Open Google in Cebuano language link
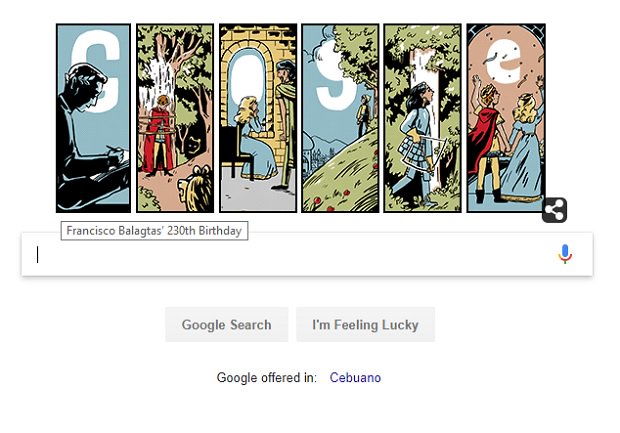This screenshot has width=620, height=433. 355,378
